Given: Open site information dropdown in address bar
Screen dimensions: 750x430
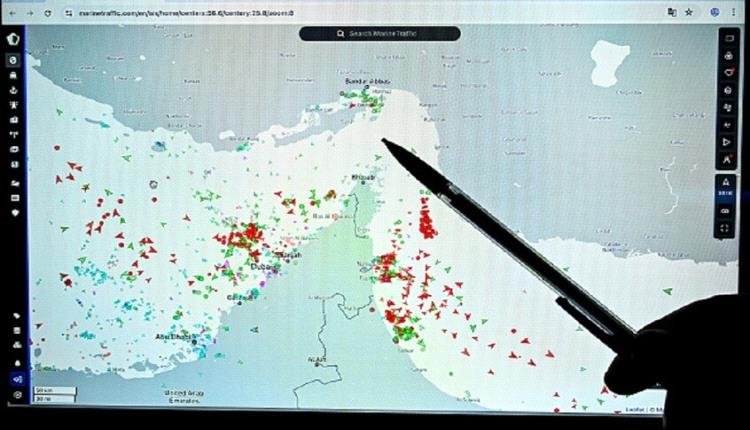Looking at the screenshot, I should [69, 12].
